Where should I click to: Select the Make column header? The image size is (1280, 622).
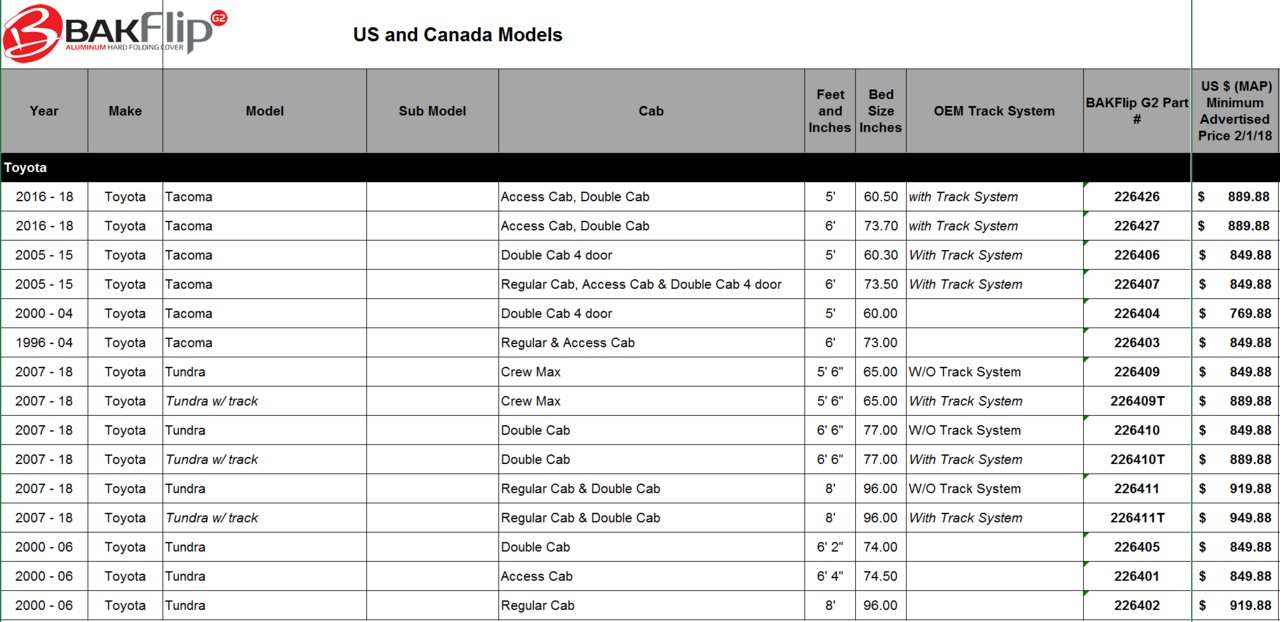pos(125,111)
